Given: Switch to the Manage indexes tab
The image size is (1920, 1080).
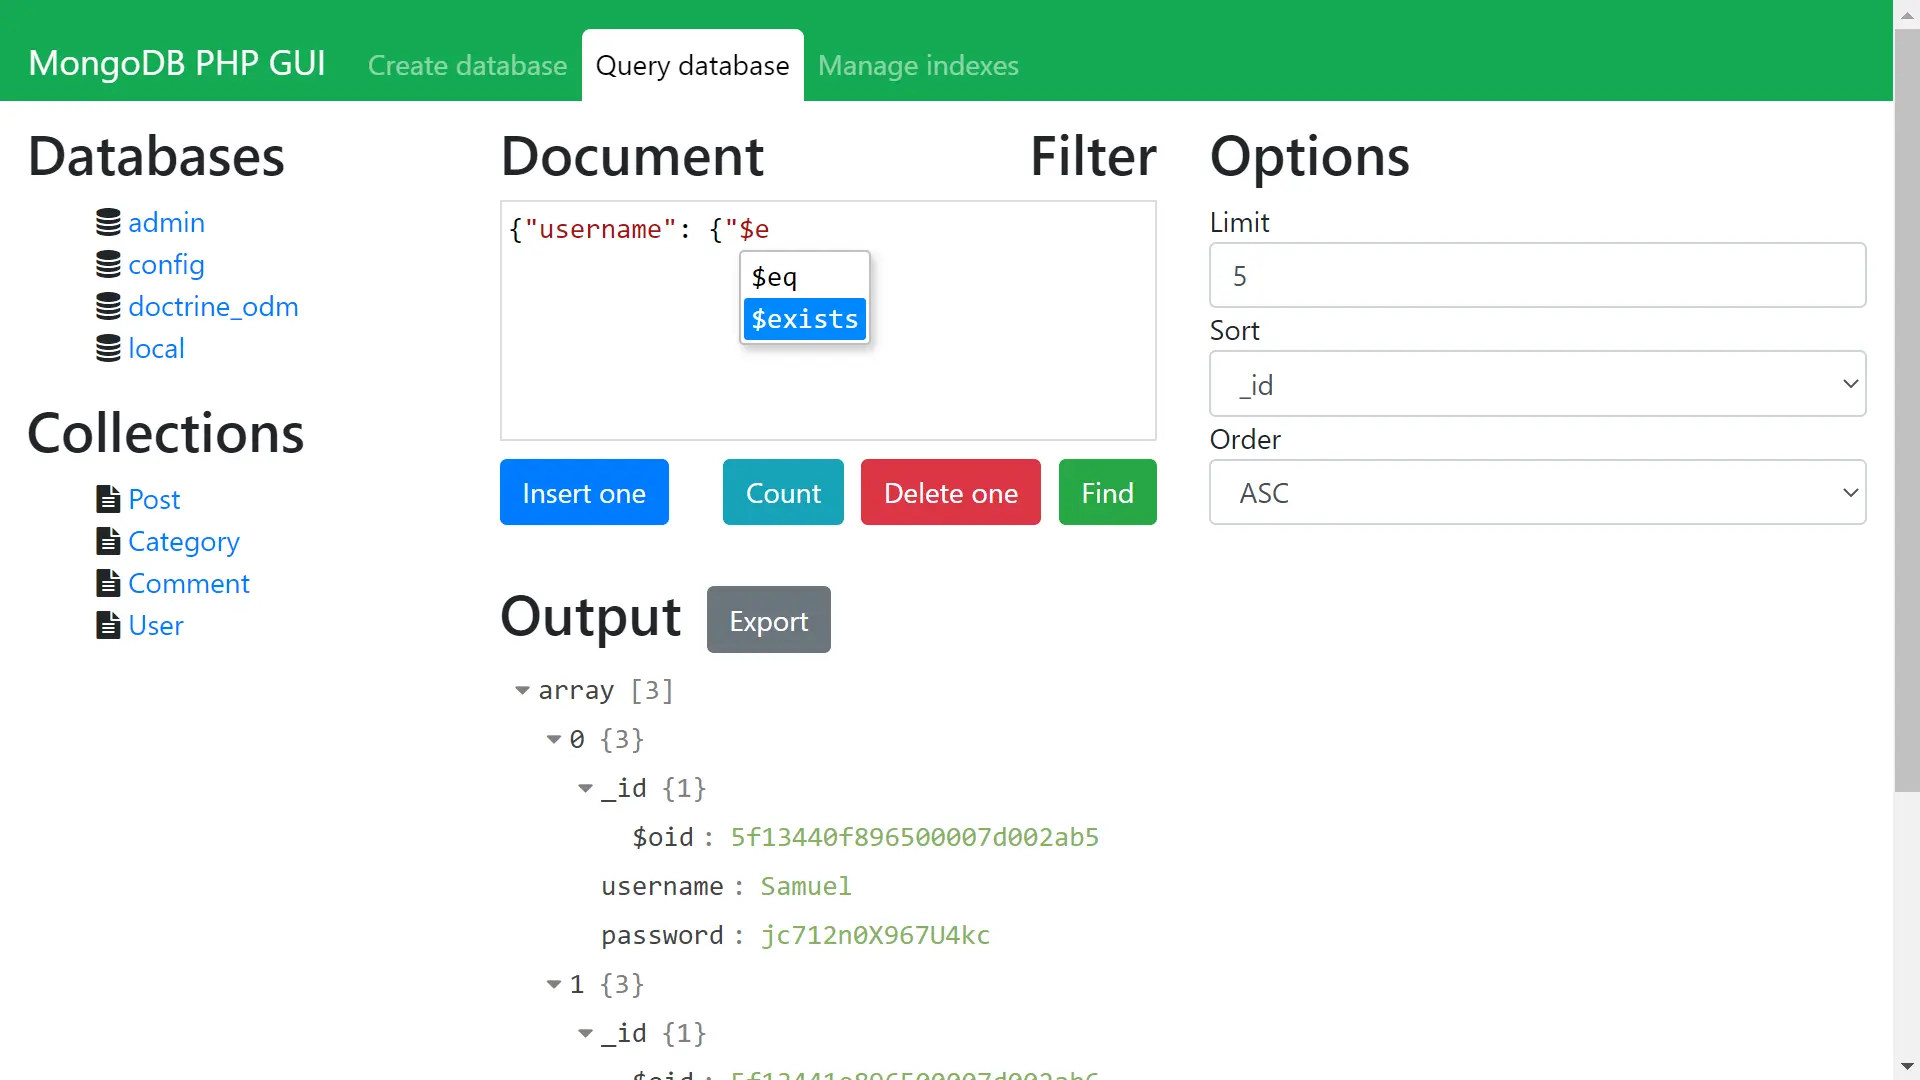Looking at the screenshot, I should (918, 65).
